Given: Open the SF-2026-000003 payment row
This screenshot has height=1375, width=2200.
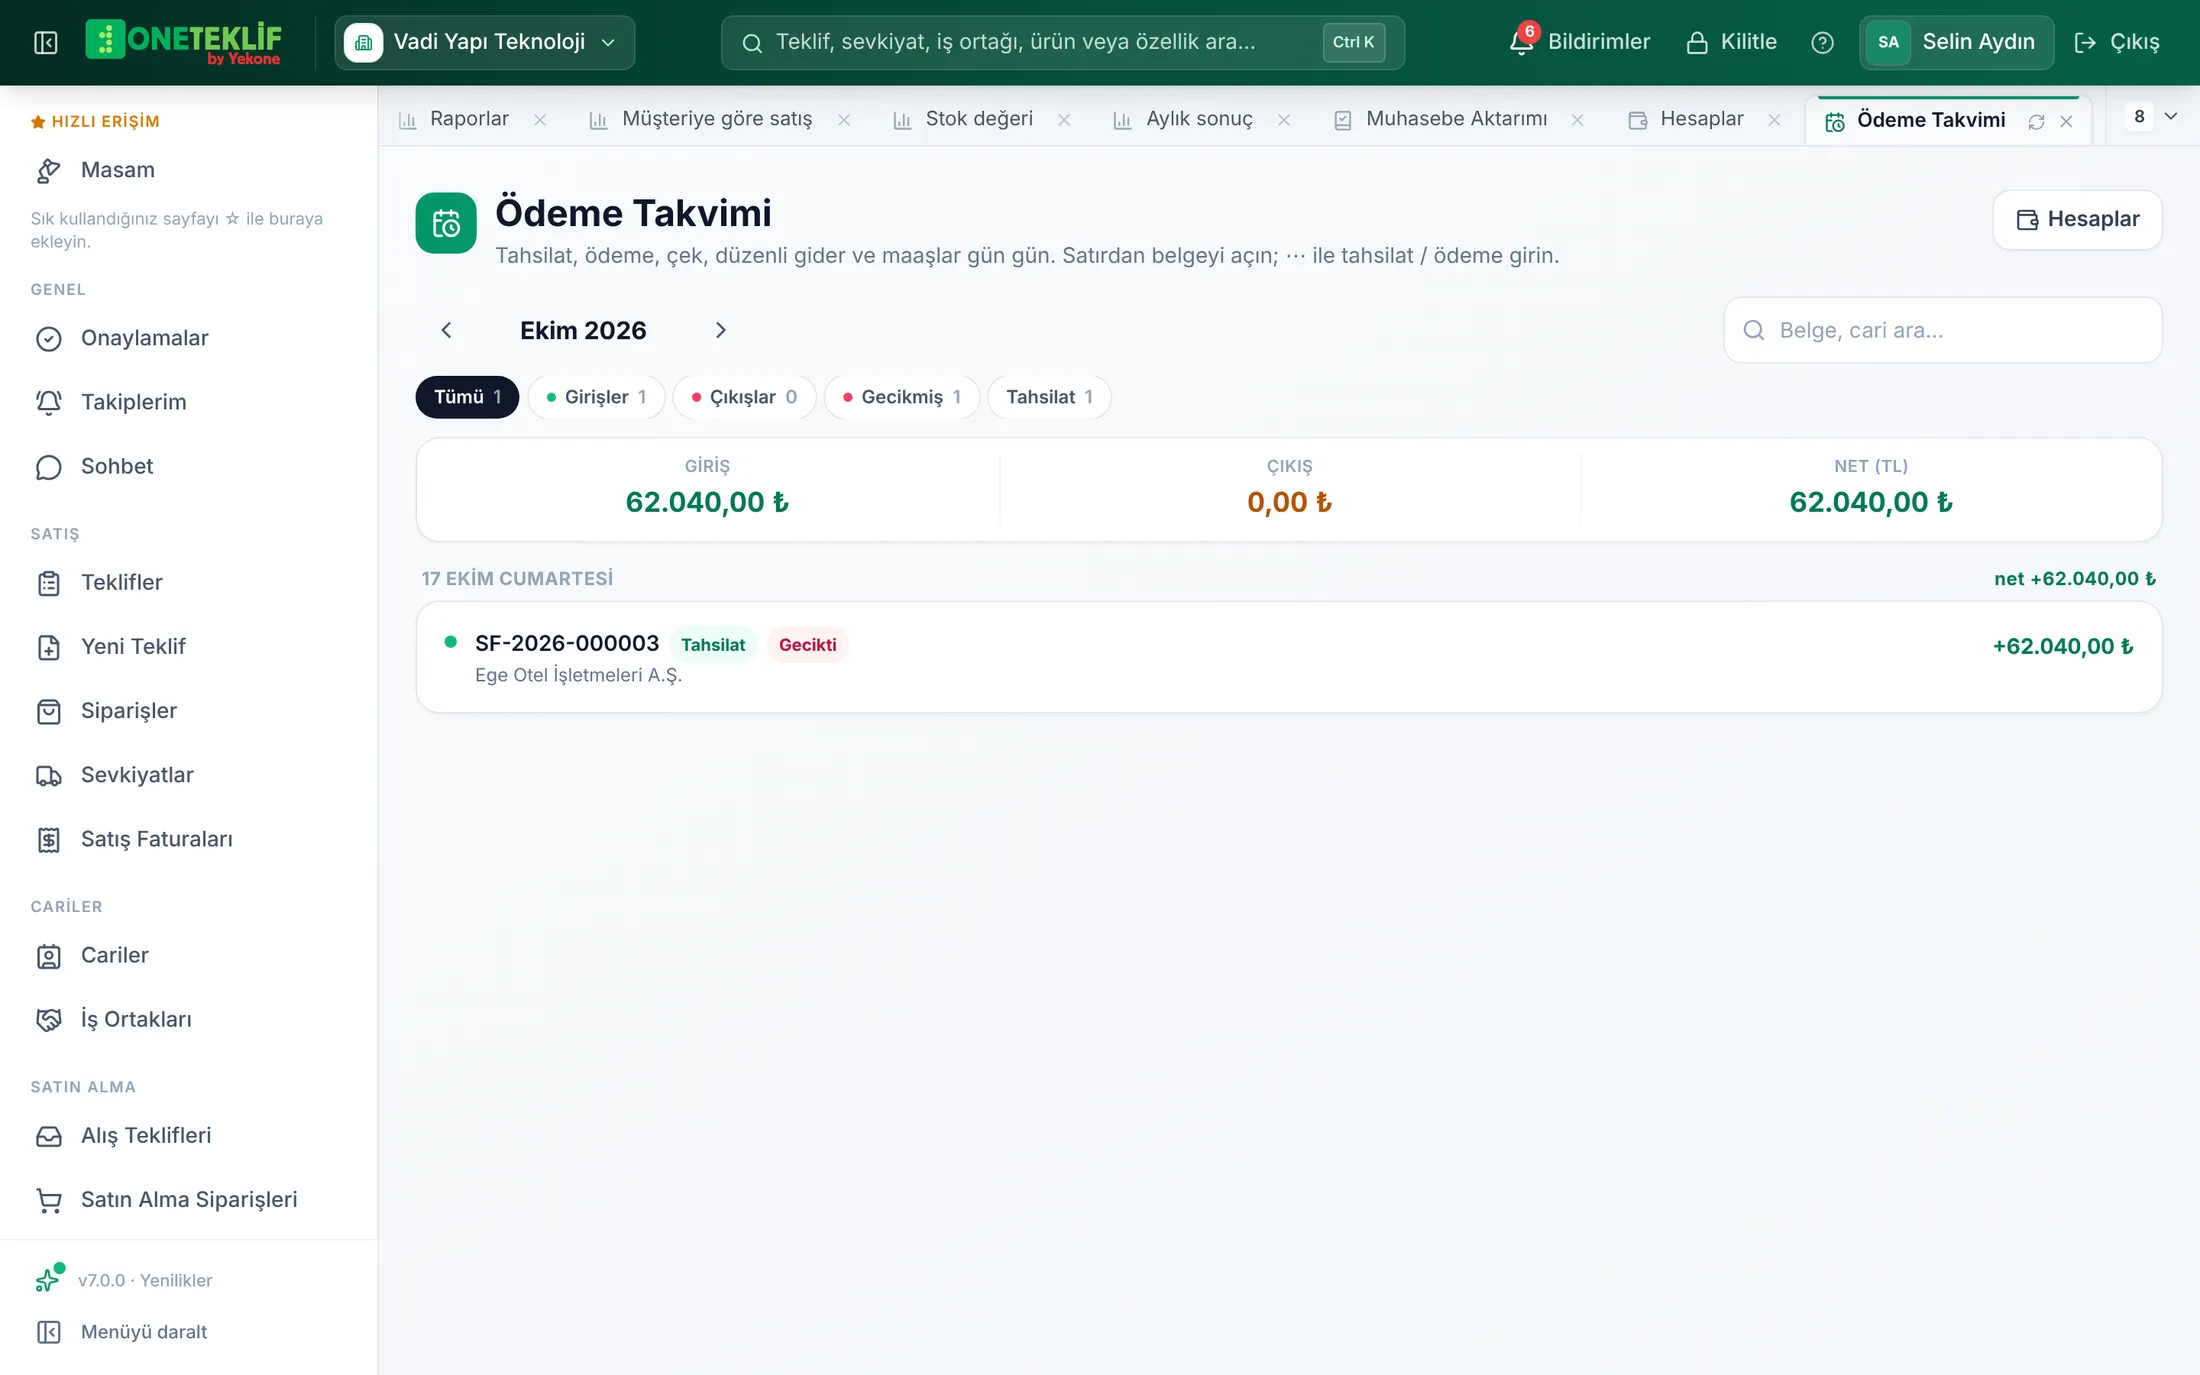Looking at the screenshot, I should (1289, 657).
